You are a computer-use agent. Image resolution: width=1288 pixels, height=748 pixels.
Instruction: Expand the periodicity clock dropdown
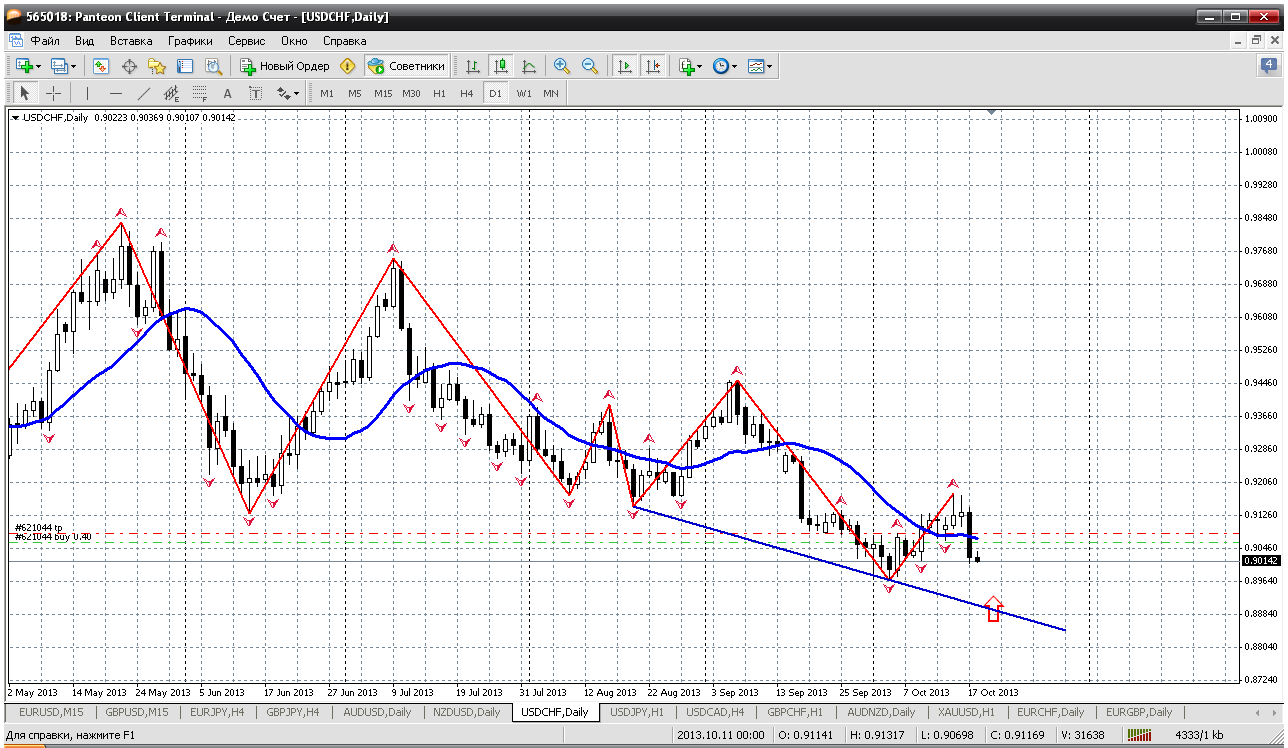tap(735, 66)
